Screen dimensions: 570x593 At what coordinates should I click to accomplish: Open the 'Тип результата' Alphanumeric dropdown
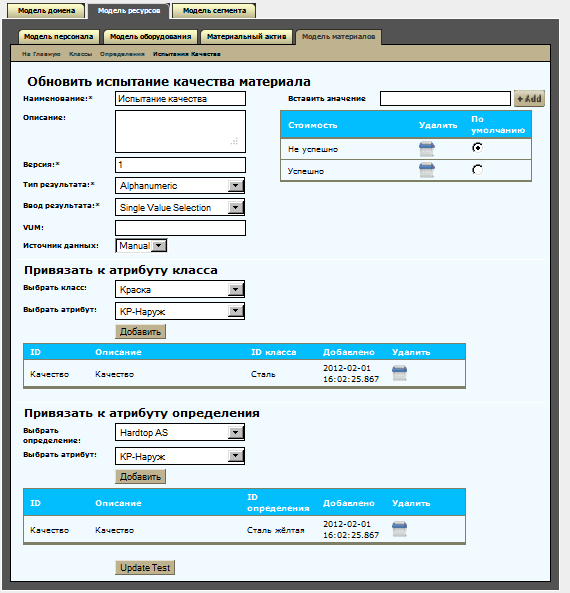click(180, 186)
